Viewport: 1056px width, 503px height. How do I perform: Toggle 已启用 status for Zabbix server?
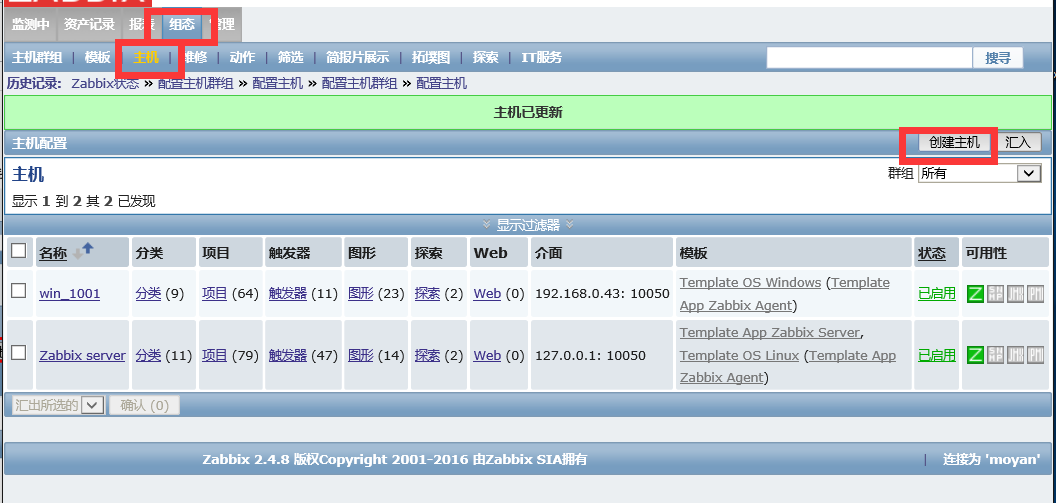[937, 355]
